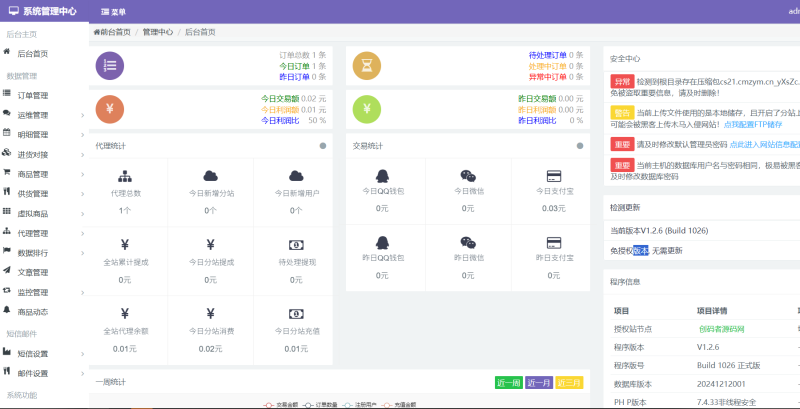Click the 昨日微信 WeChat icon

[x=468, y=242]
